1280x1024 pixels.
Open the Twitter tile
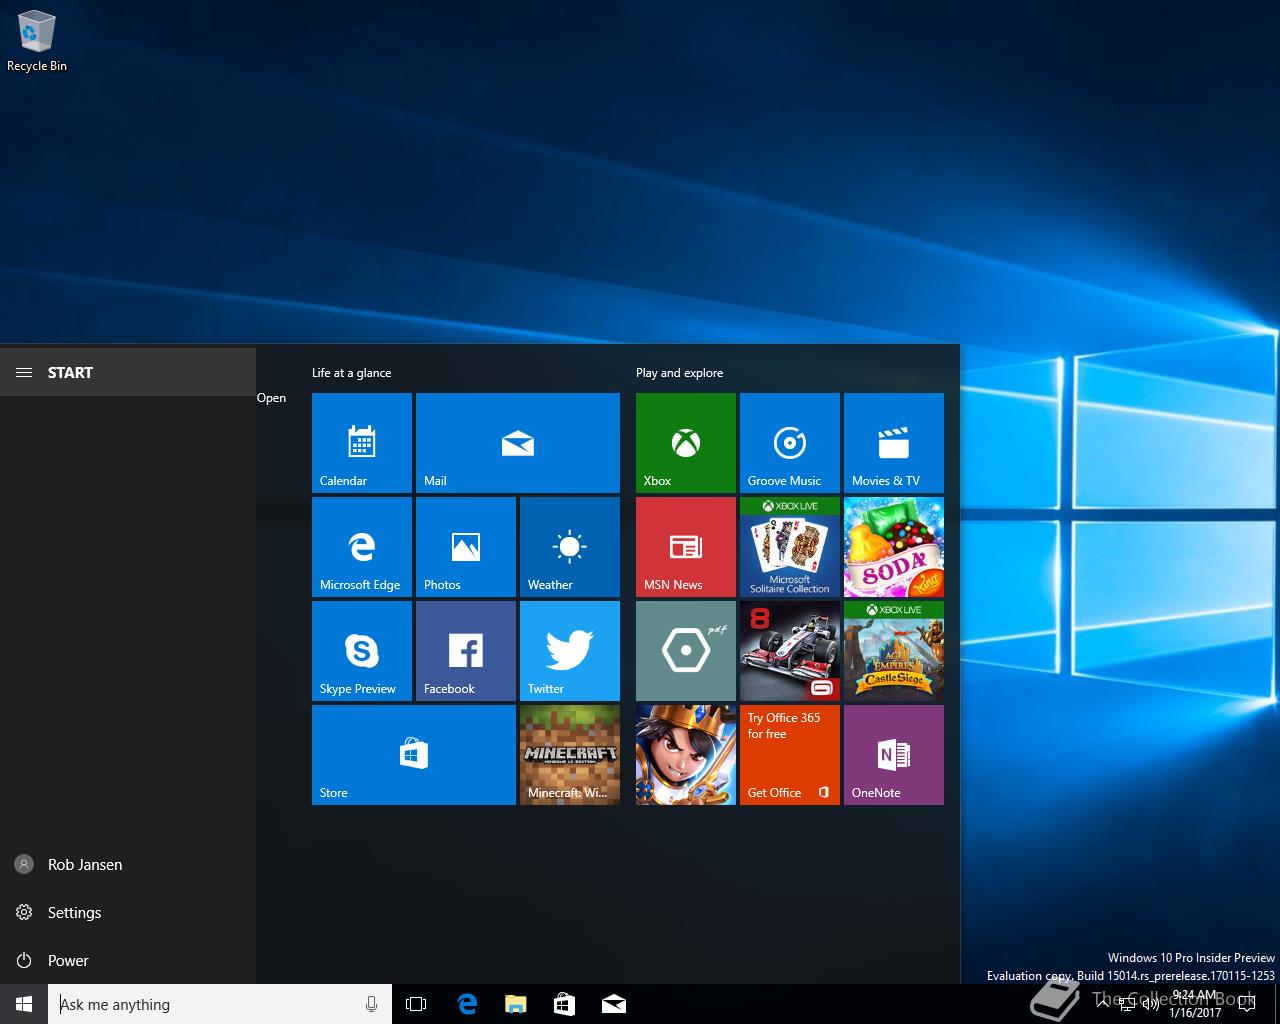click(x=569, y=650)
